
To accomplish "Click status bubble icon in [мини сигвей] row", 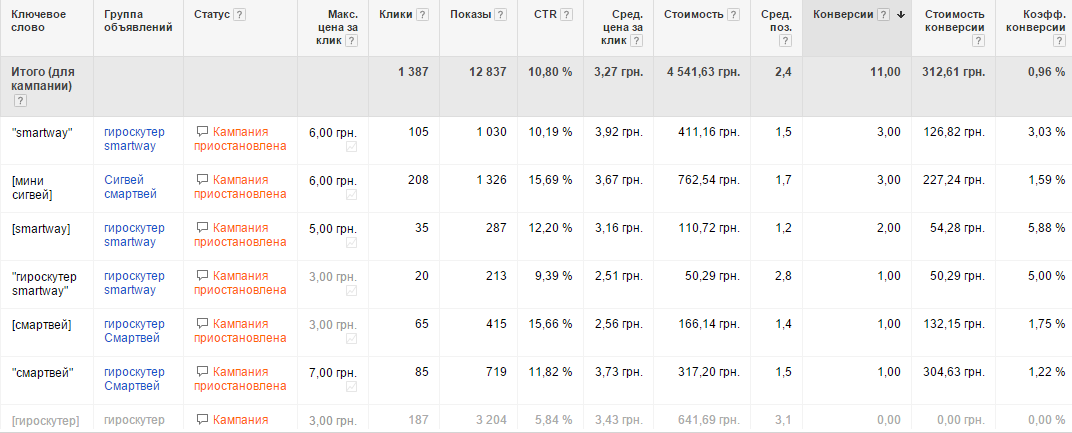I will tap(202, 180).
